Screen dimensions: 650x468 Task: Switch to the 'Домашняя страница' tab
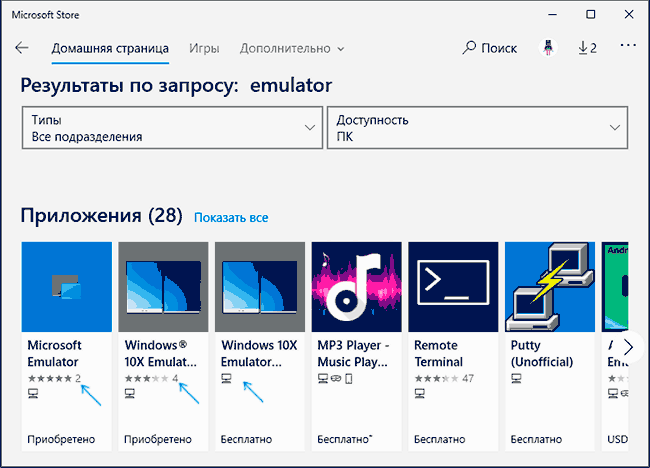click(110, 48)
